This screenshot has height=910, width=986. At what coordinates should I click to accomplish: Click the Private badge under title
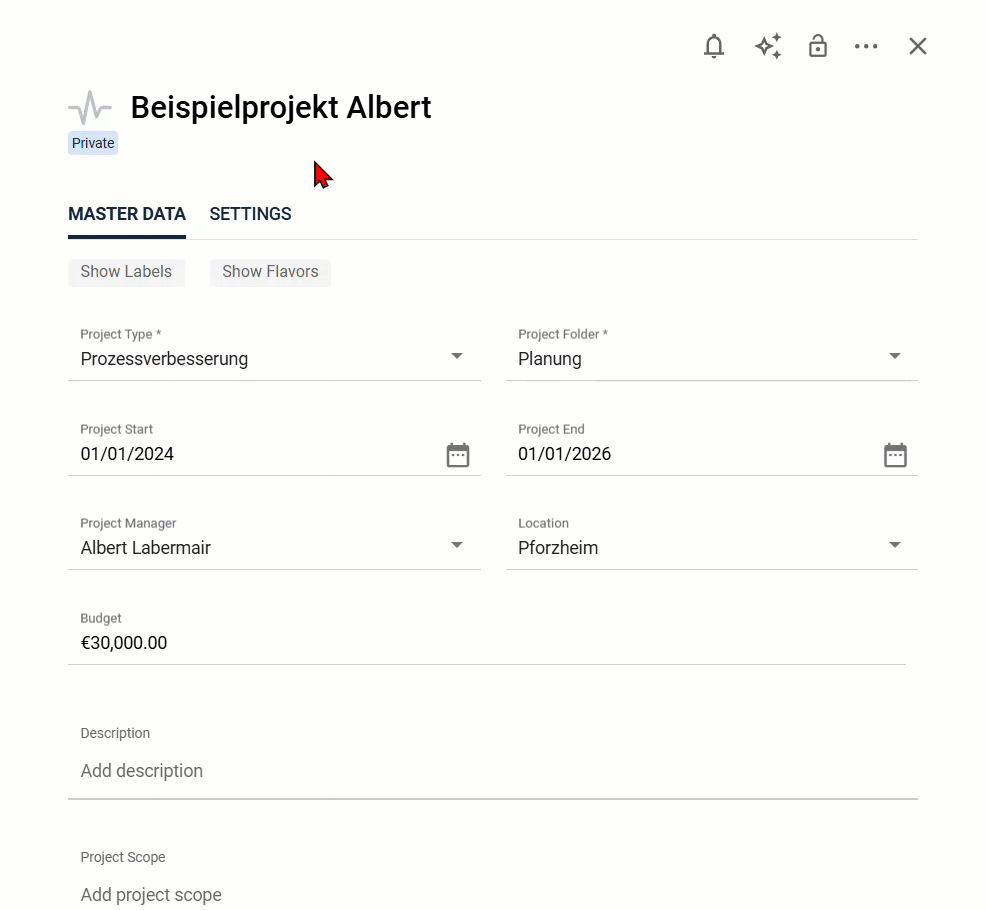(93, 143)
